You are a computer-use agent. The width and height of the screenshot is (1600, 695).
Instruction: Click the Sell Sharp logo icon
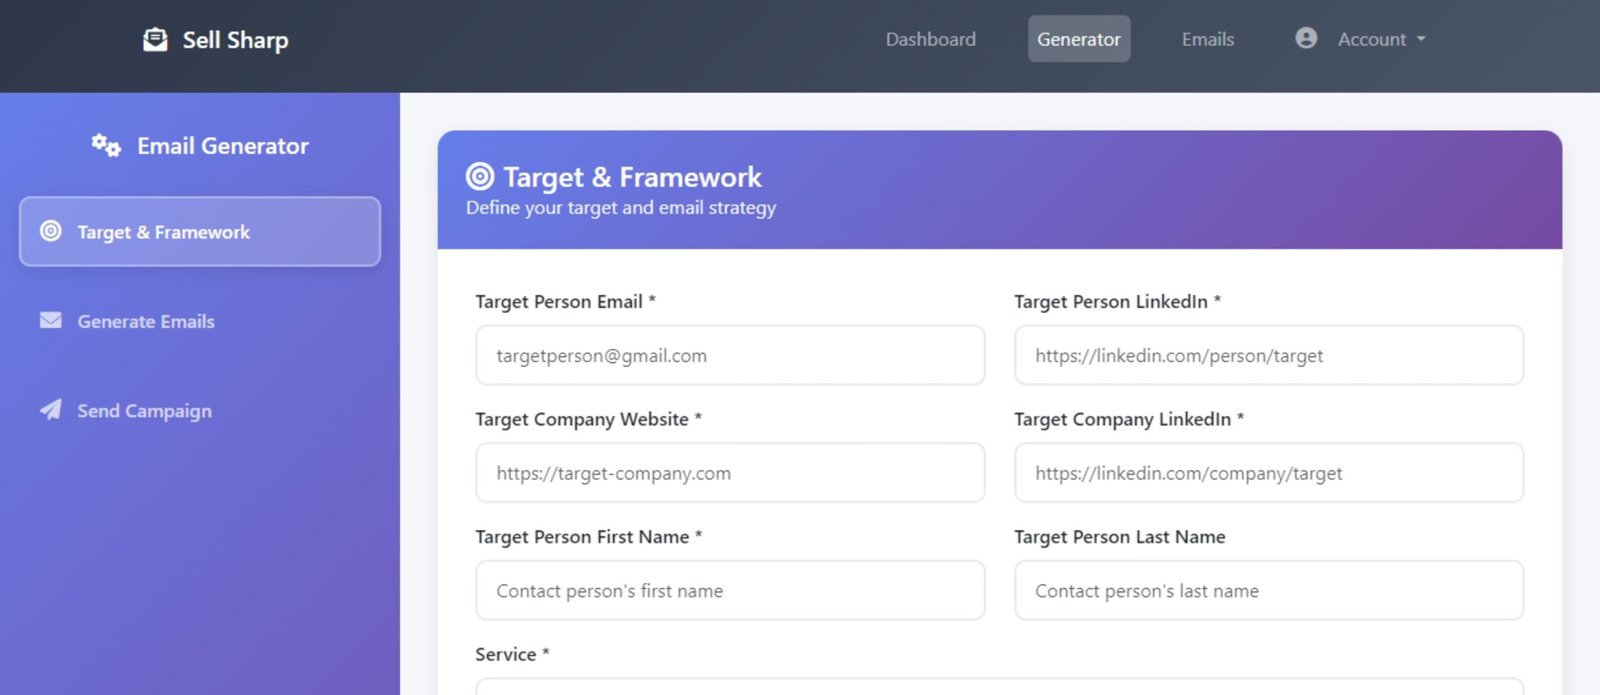point(155,39)
